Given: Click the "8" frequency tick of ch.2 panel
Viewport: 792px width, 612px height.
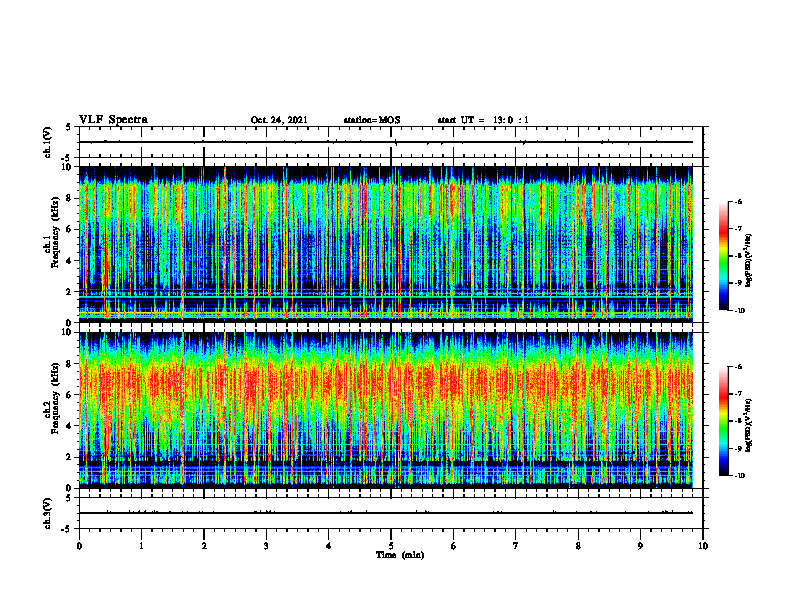Looking at the screenshot, I should 70,364.
